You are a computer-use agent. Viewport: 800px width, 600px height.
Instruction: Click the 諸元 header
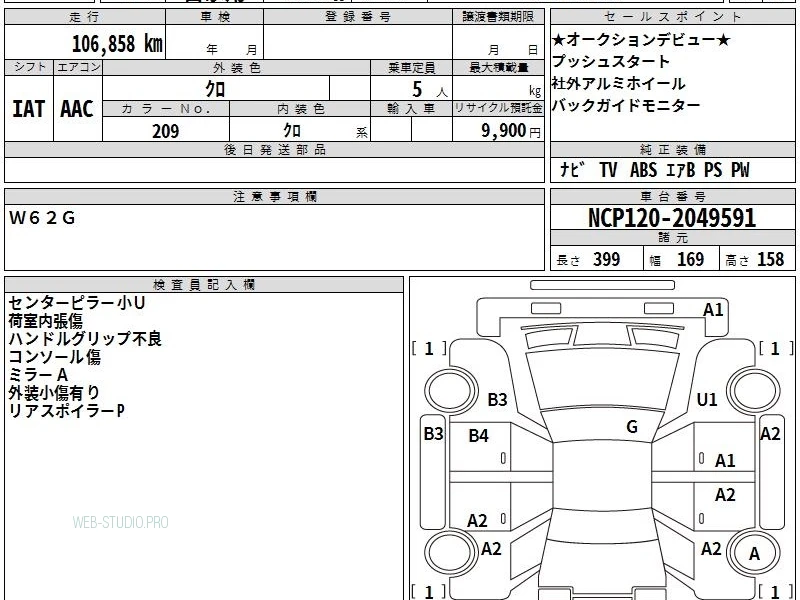pyautogui.click(x=672, y=238)
